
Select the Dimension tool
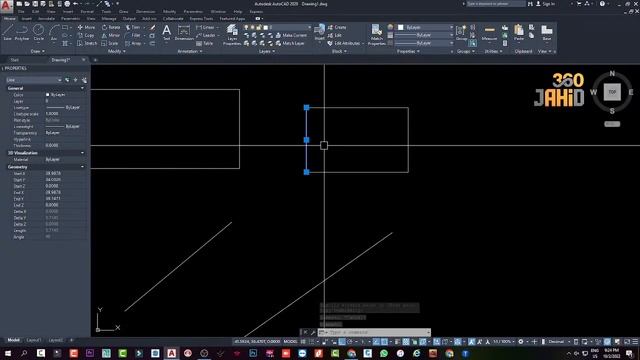[184, 33]
